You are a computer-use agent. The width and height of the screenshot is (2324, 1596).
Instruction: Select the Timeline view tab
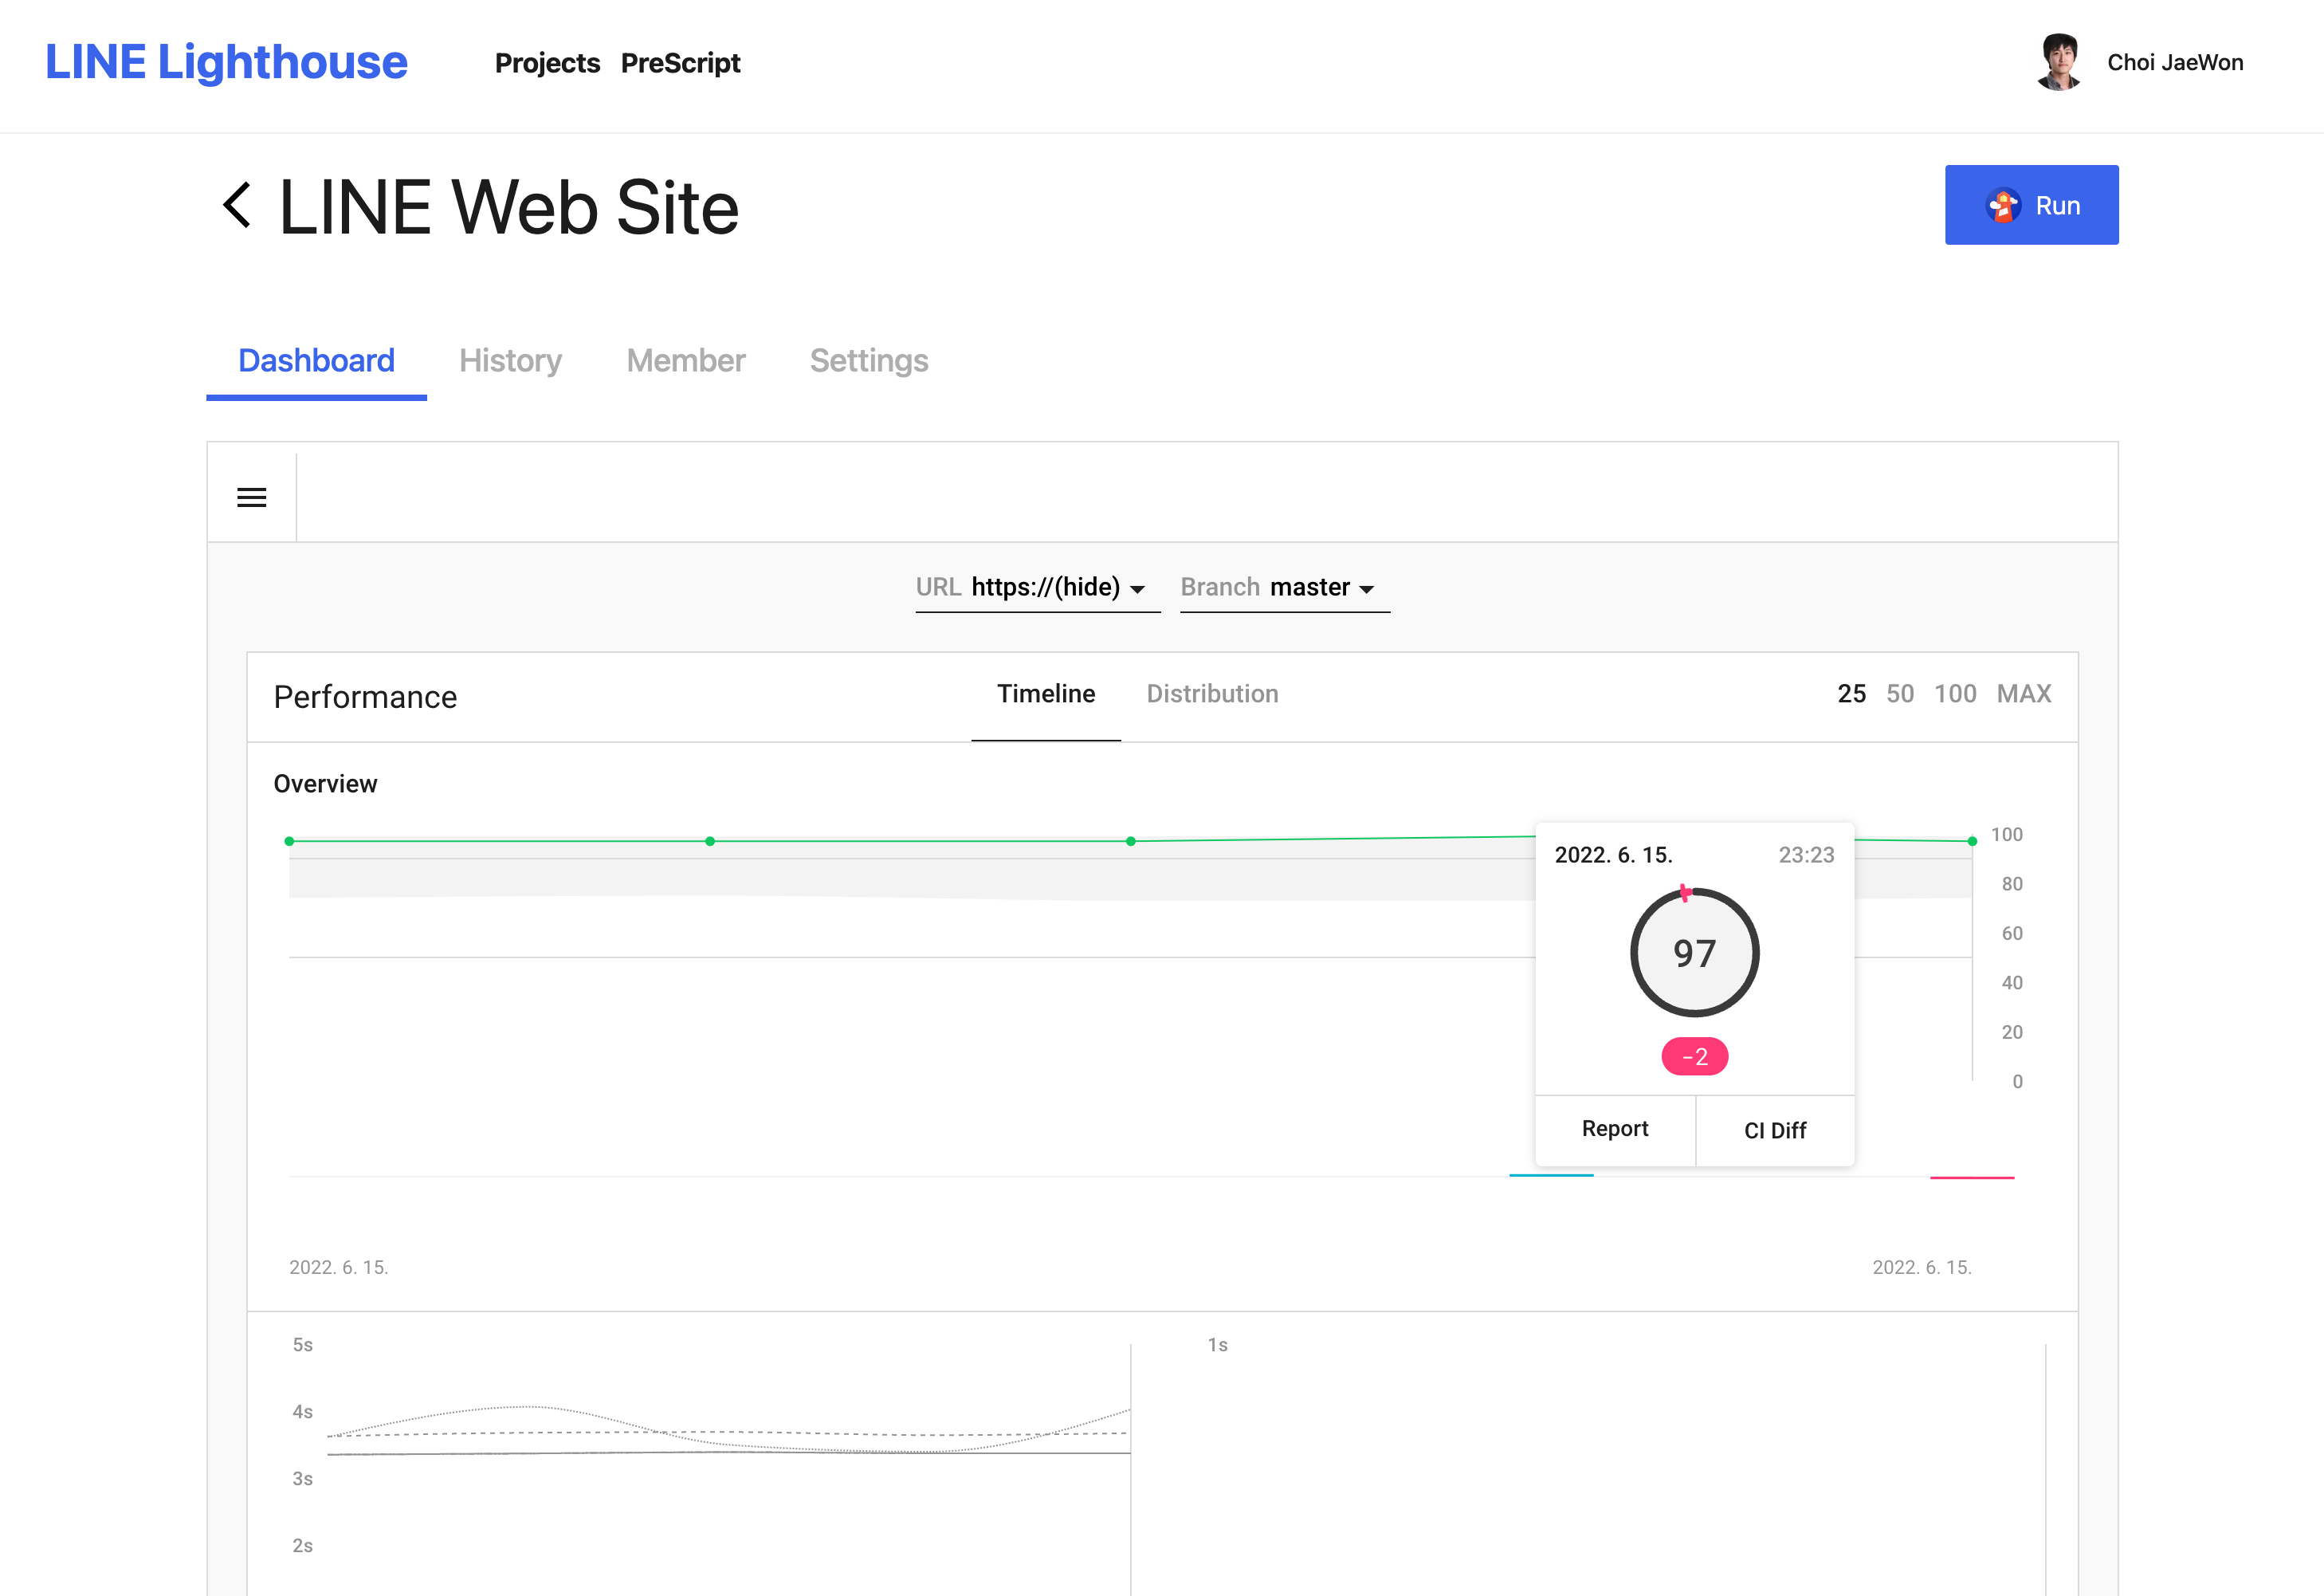[x=1045, y=694]
